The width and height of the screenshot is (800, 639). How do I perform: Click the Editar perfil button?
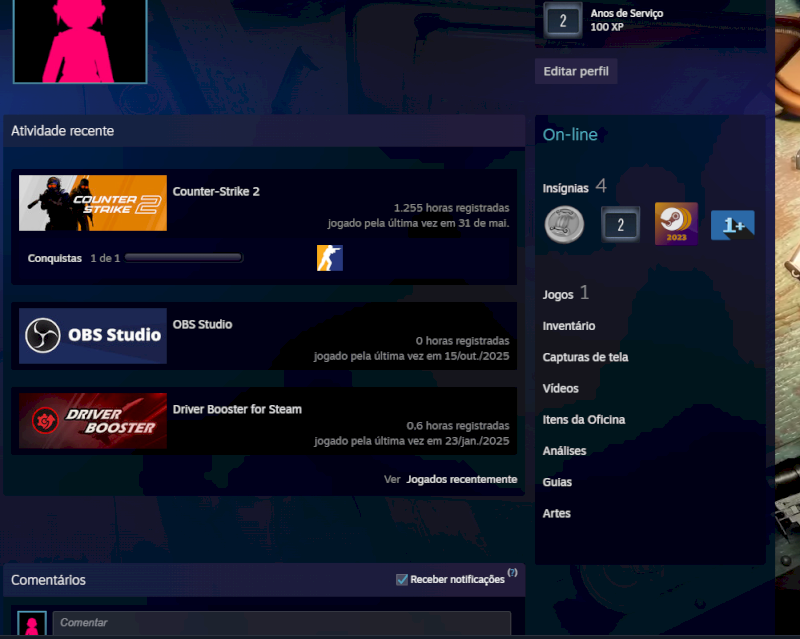tap(576, 71)
